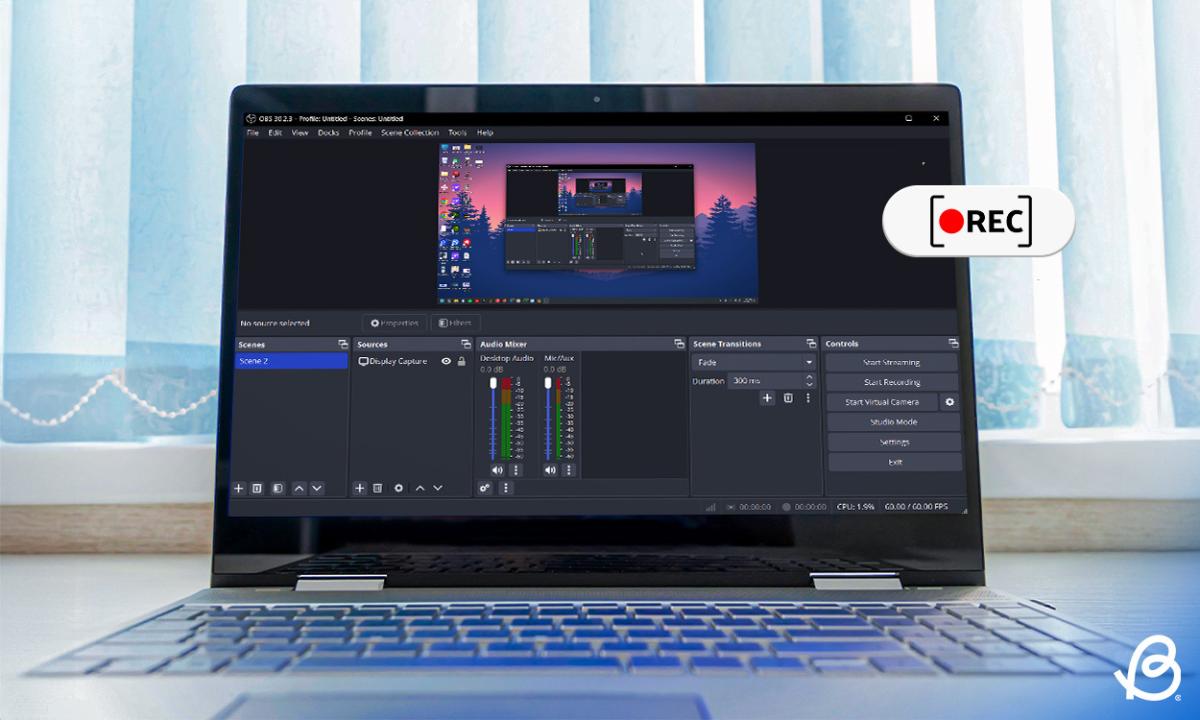
Task: Add a new scene with plus icon
Action: [x=239, y=488]
